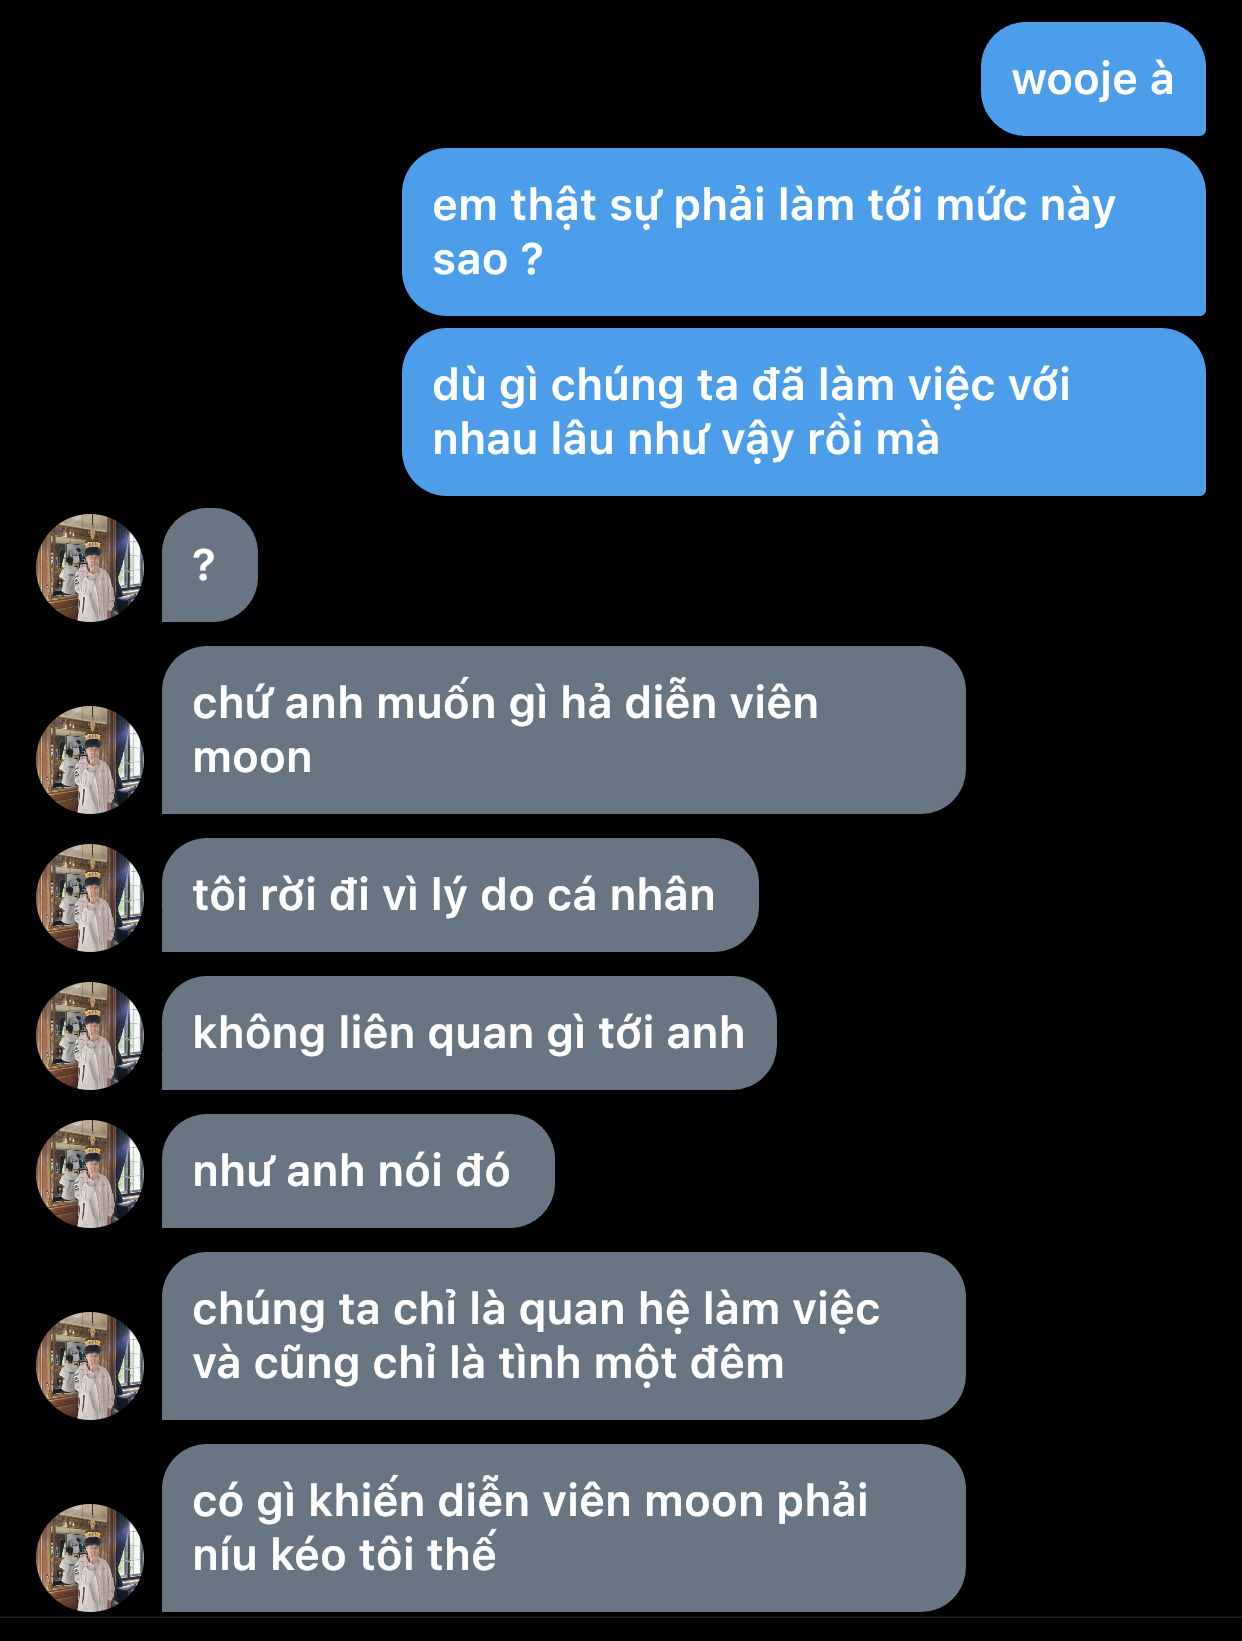1242x1641 pixels.
Task: Tap the blue bubble "em thật sự phải làm"
Action: pyautogui.click(x=804, y=232)
